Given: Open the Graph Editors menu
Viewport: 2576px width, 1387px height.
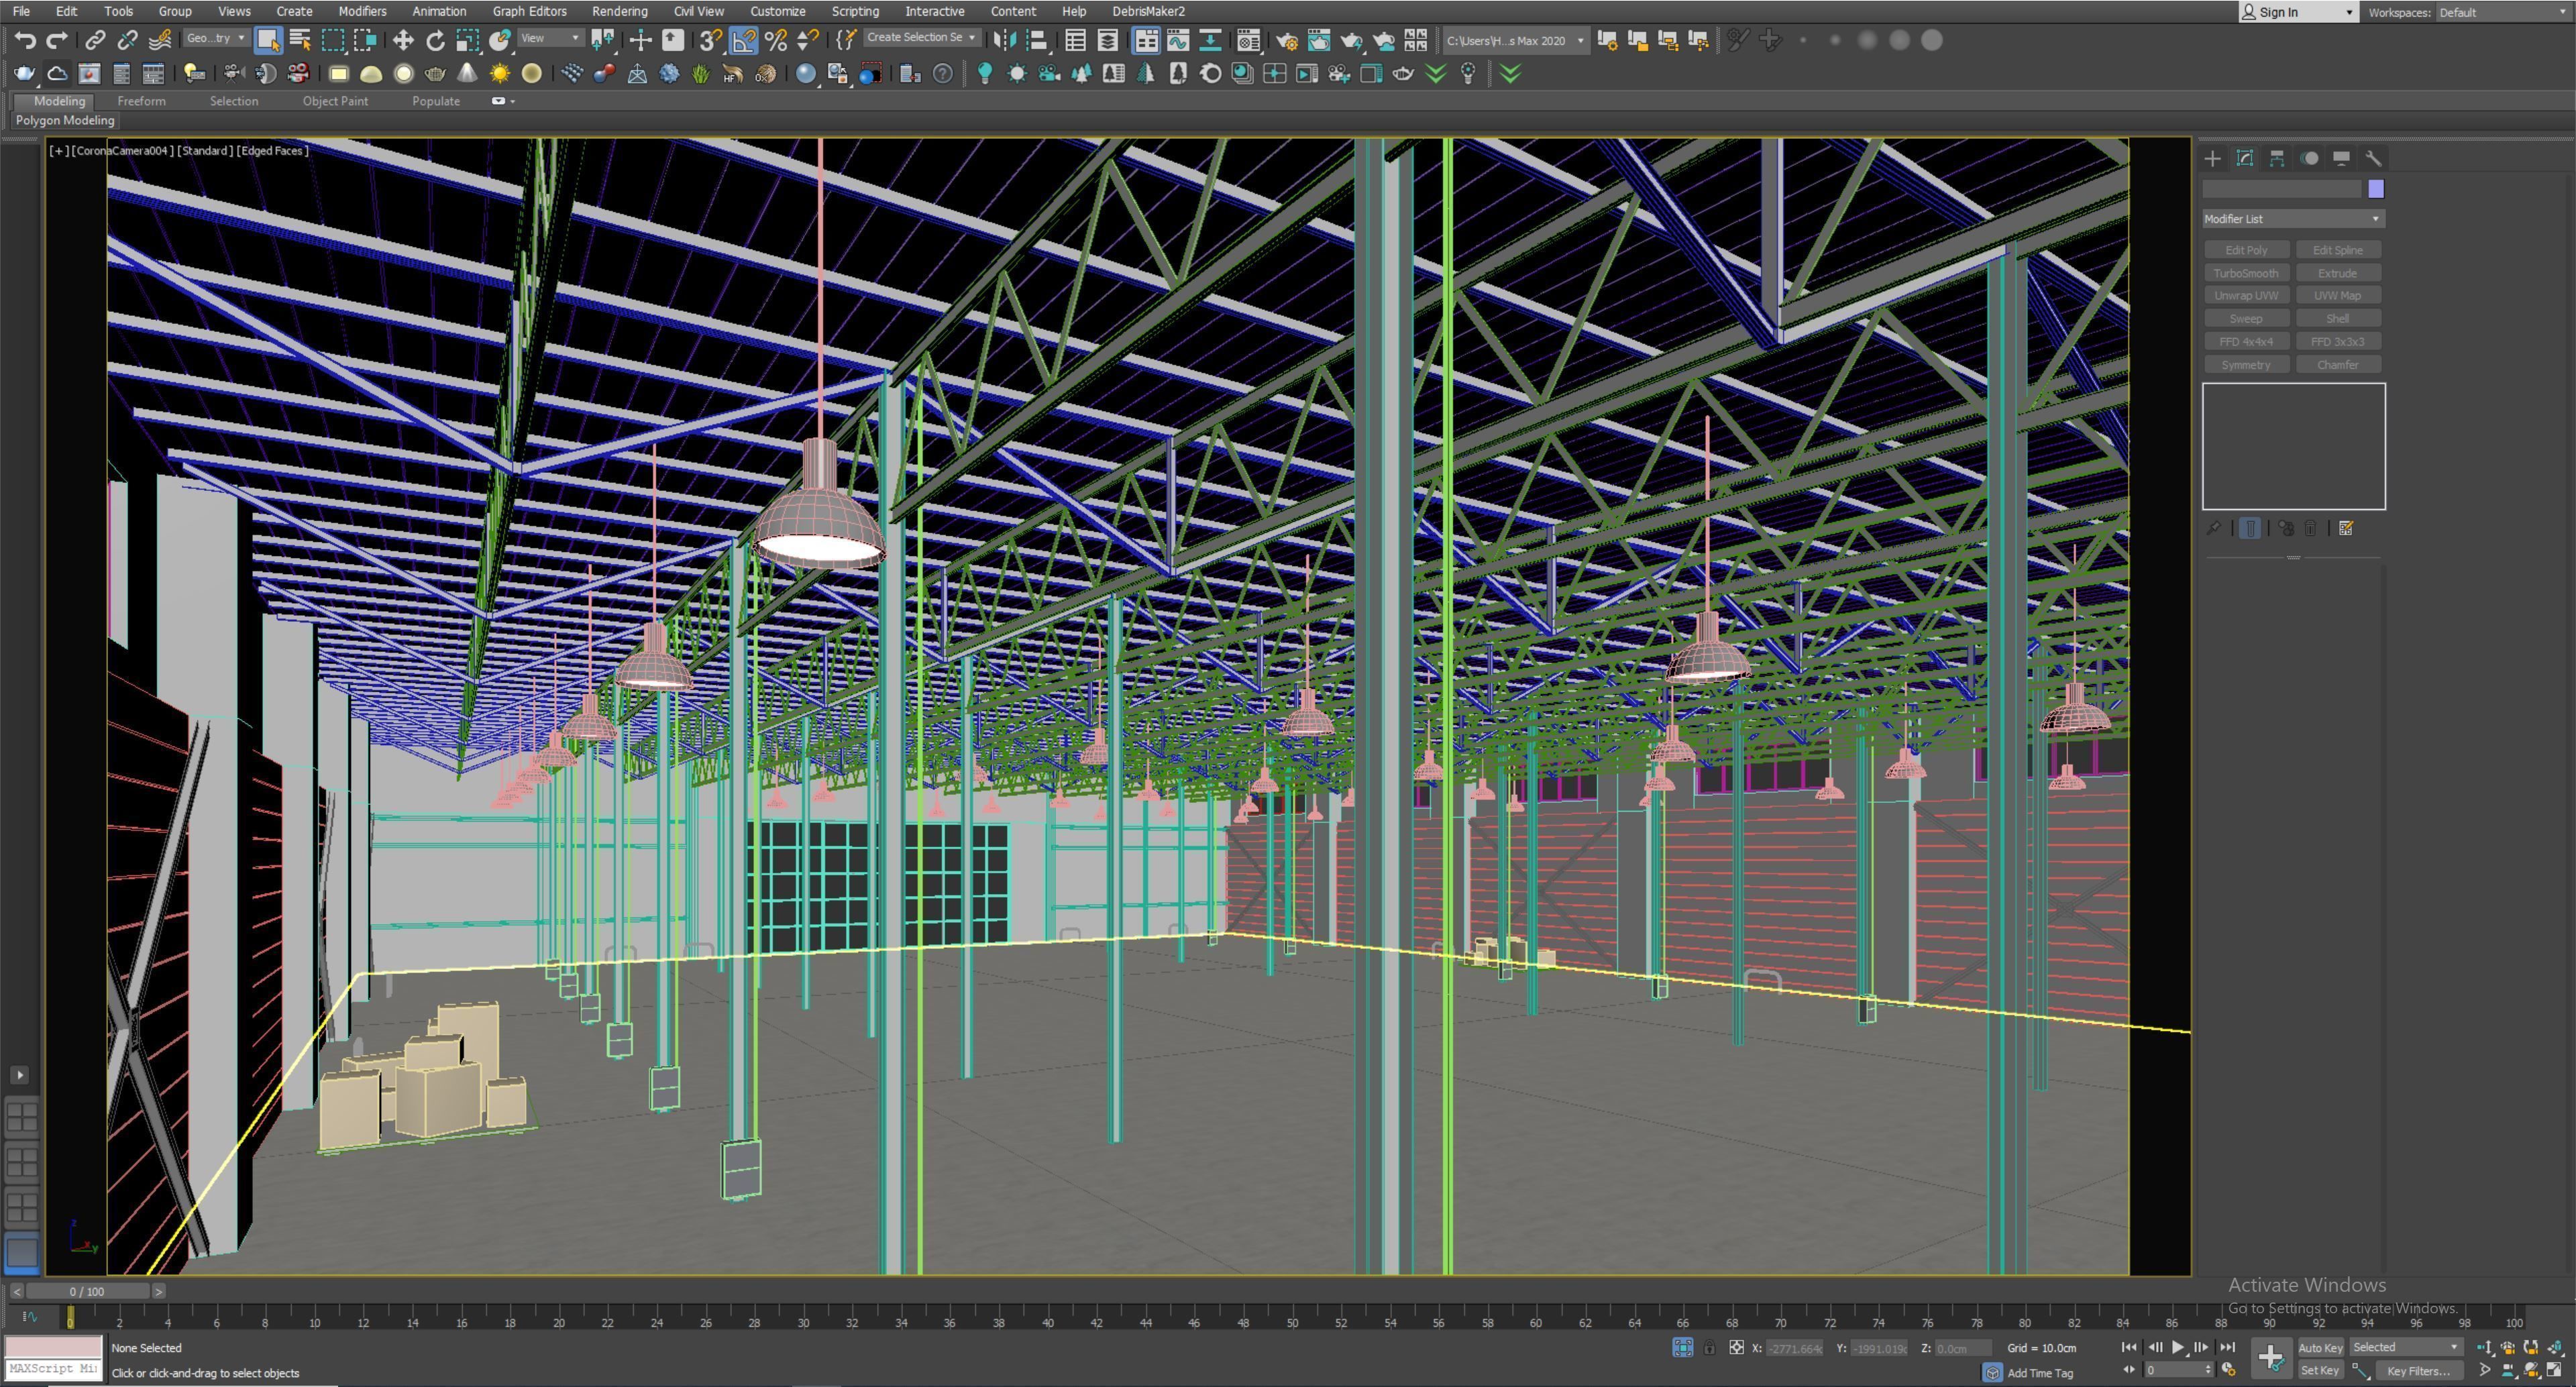Looking at the screenshot, I should 529,11.
